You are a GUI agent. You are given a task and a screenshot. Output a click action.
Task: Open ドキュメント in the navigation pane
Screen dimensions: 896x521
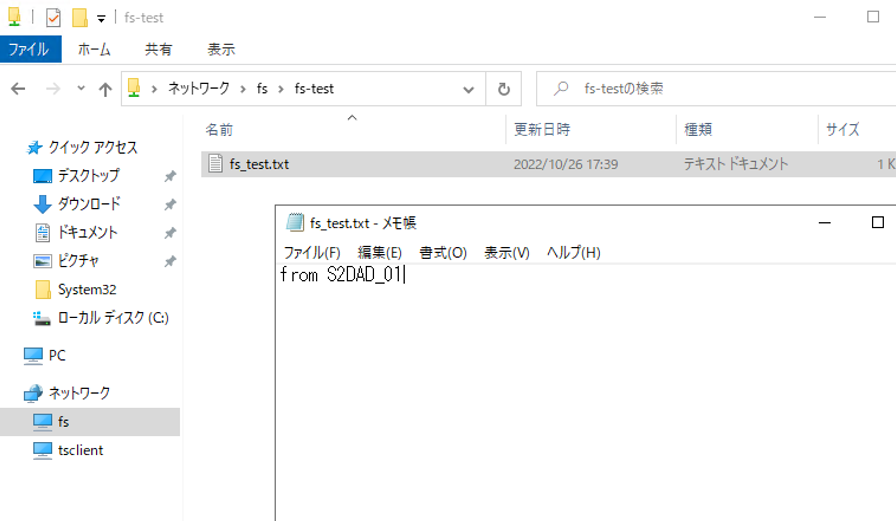pyautogui.click(x=87, y=233)
